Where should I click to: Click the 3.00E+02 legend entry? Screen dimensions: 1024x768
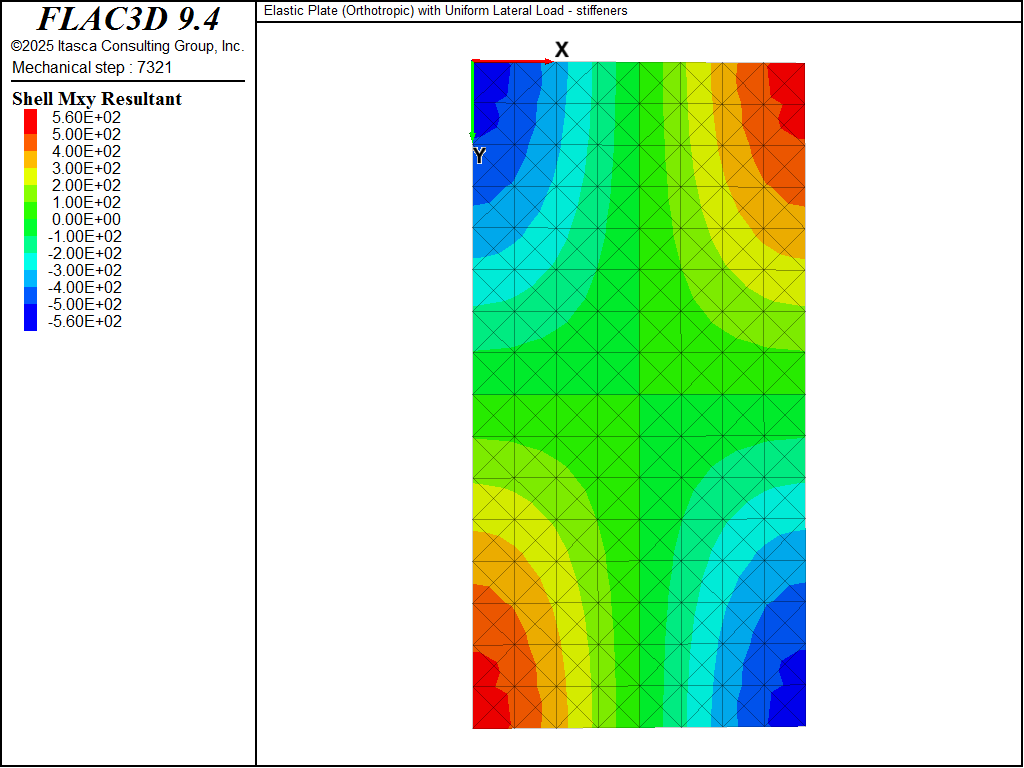(x=86, y=168)
